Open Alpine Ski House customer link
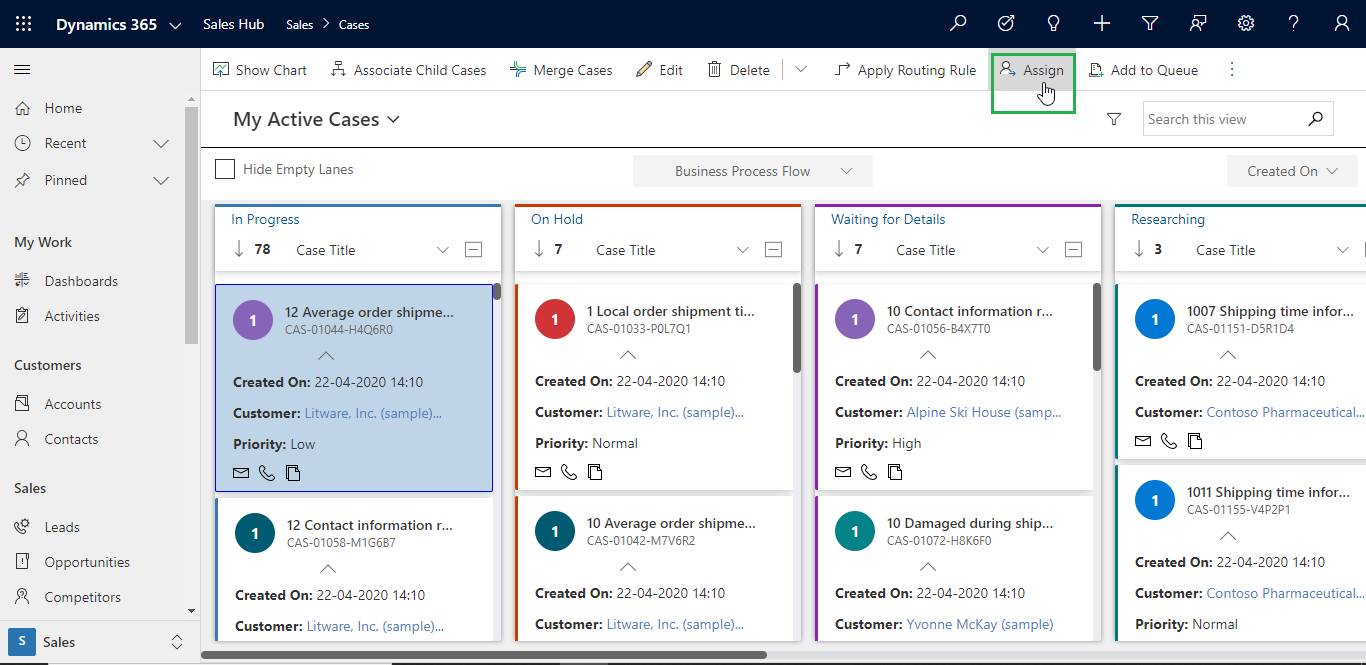 click(x=984, y=412)
